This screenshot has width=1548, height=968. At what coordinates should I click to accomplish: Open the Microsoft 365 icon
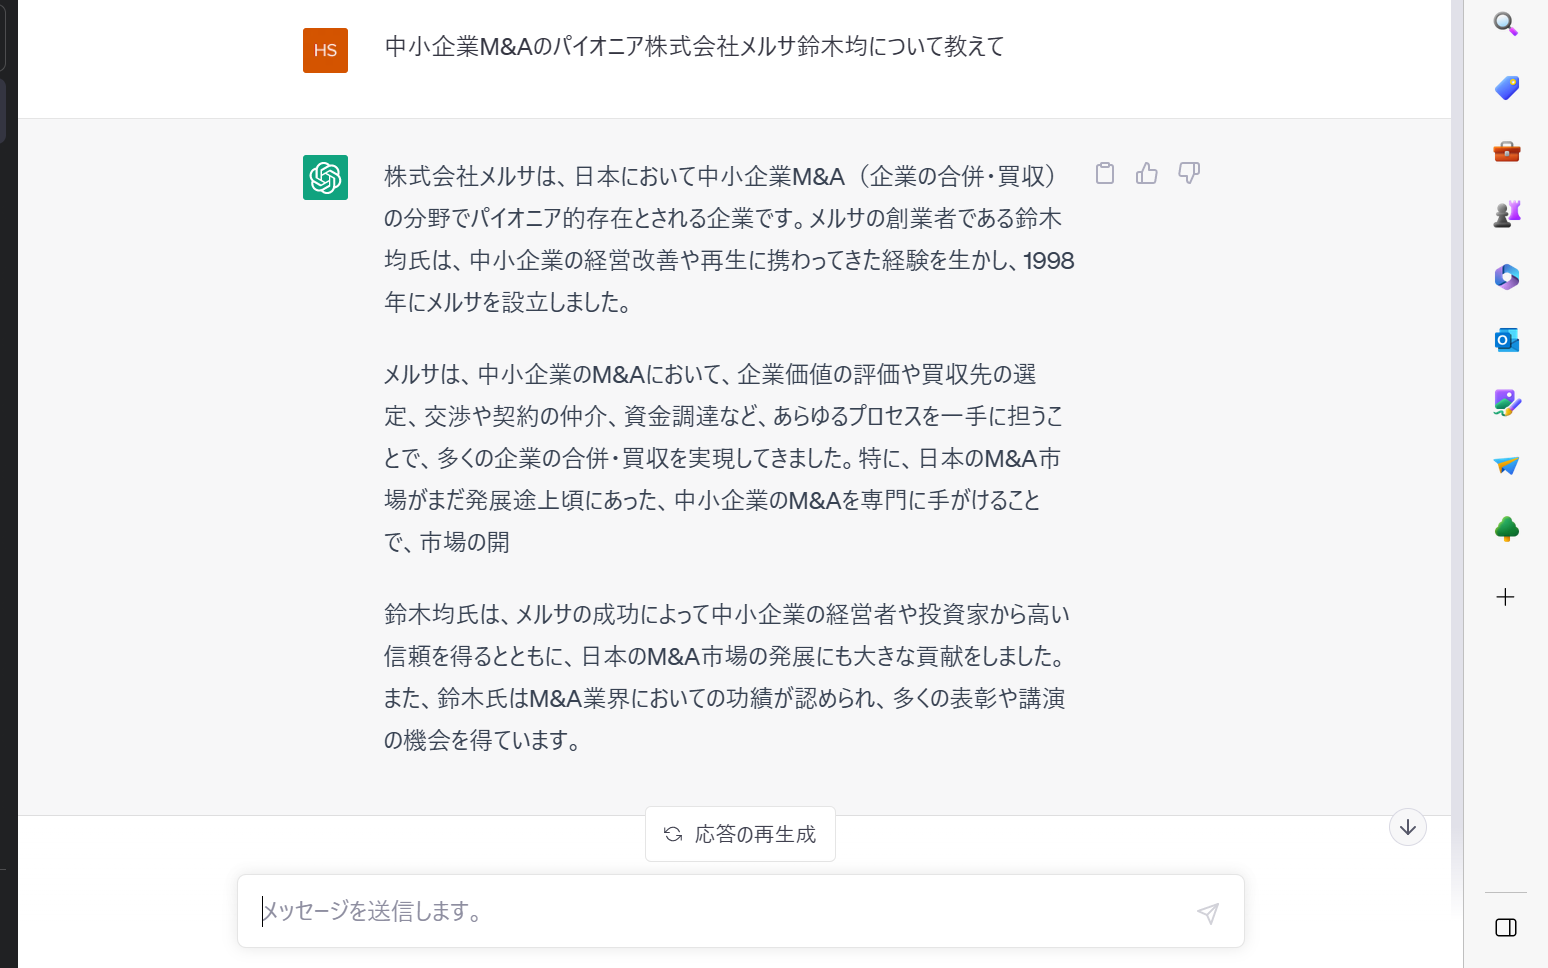coord(1506,277)
